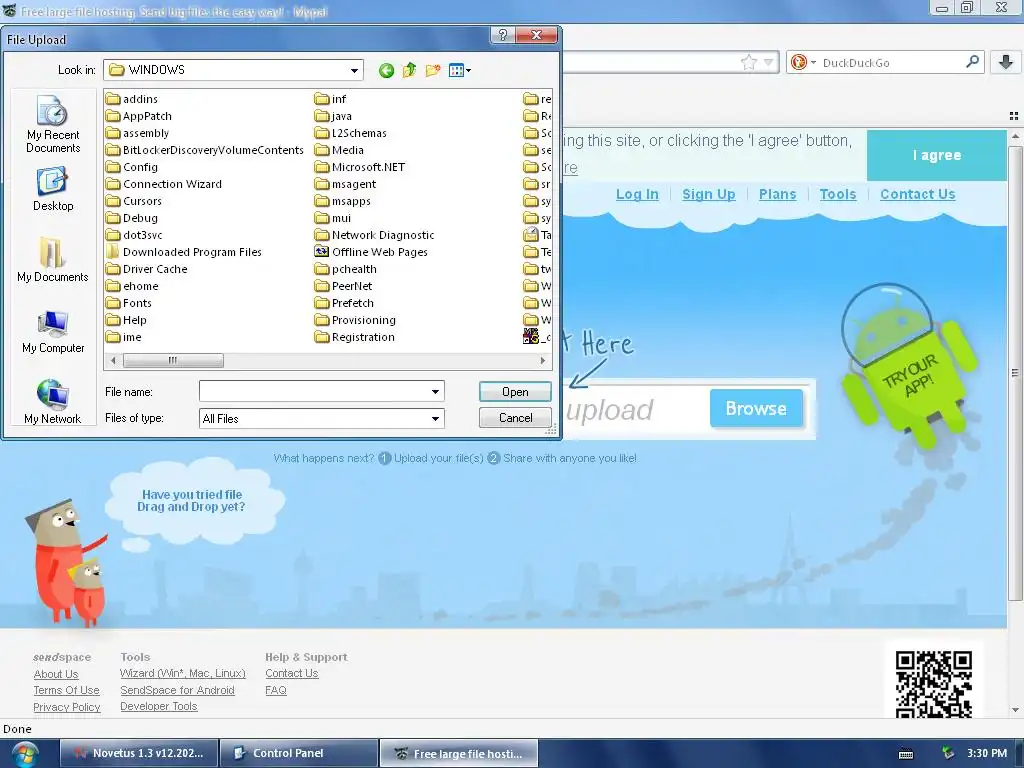Click the tray icon beside the clock
Viewport: 1024px width, 768px height.
pos(948,753)
